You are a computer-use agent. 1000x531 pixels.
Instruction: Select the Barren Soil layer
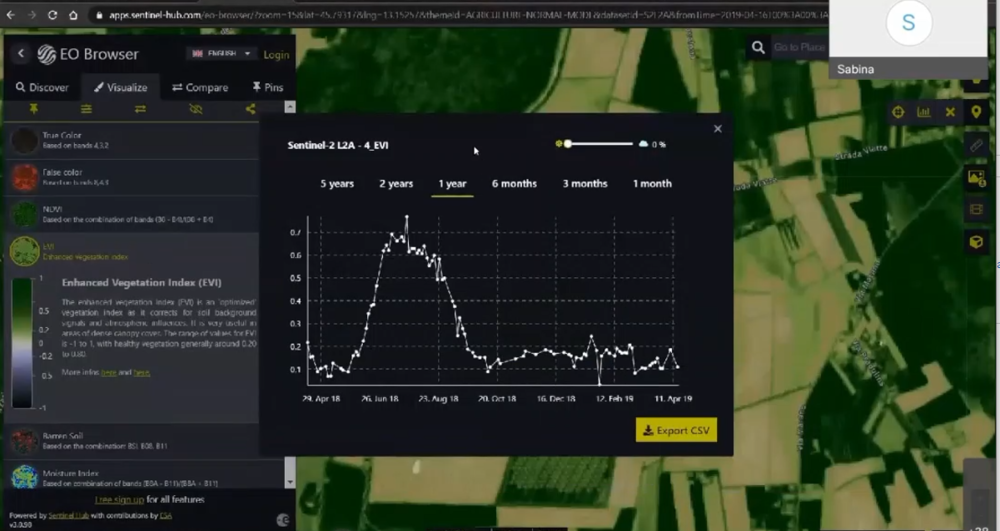click(131, 441)
